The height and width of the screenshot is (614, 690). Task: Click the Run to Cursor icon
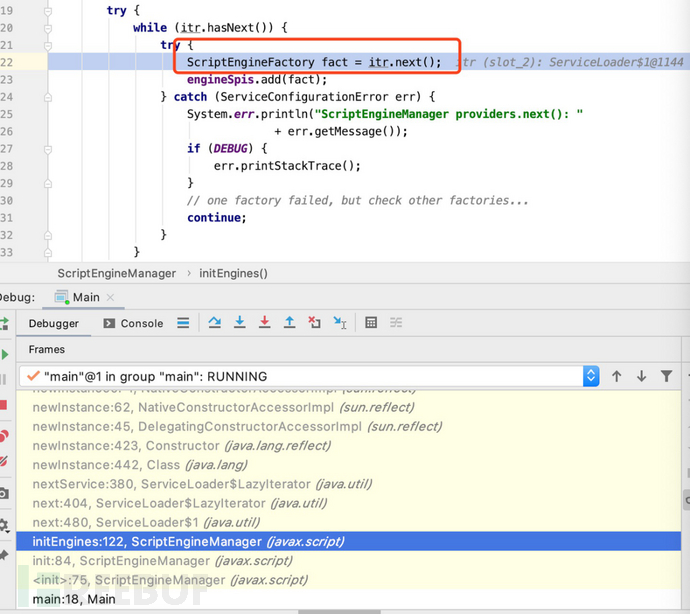(x=340, y=323)
